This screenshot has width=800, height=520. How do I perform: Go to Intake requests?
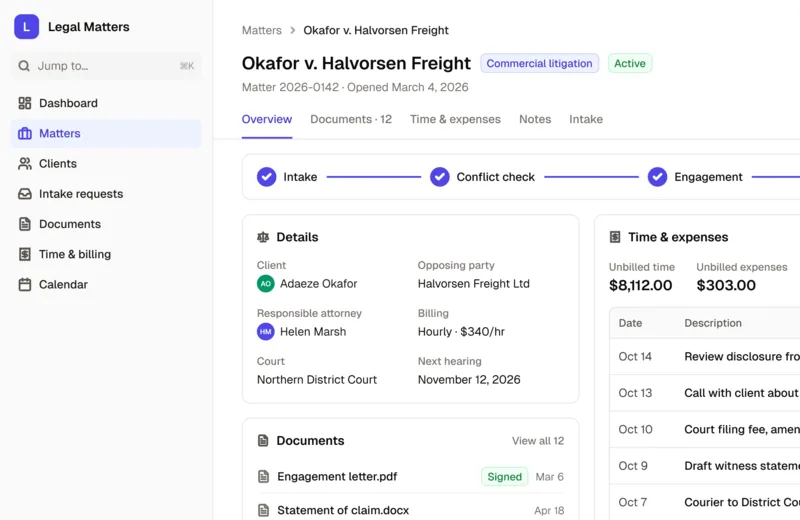tap(106, 194)
